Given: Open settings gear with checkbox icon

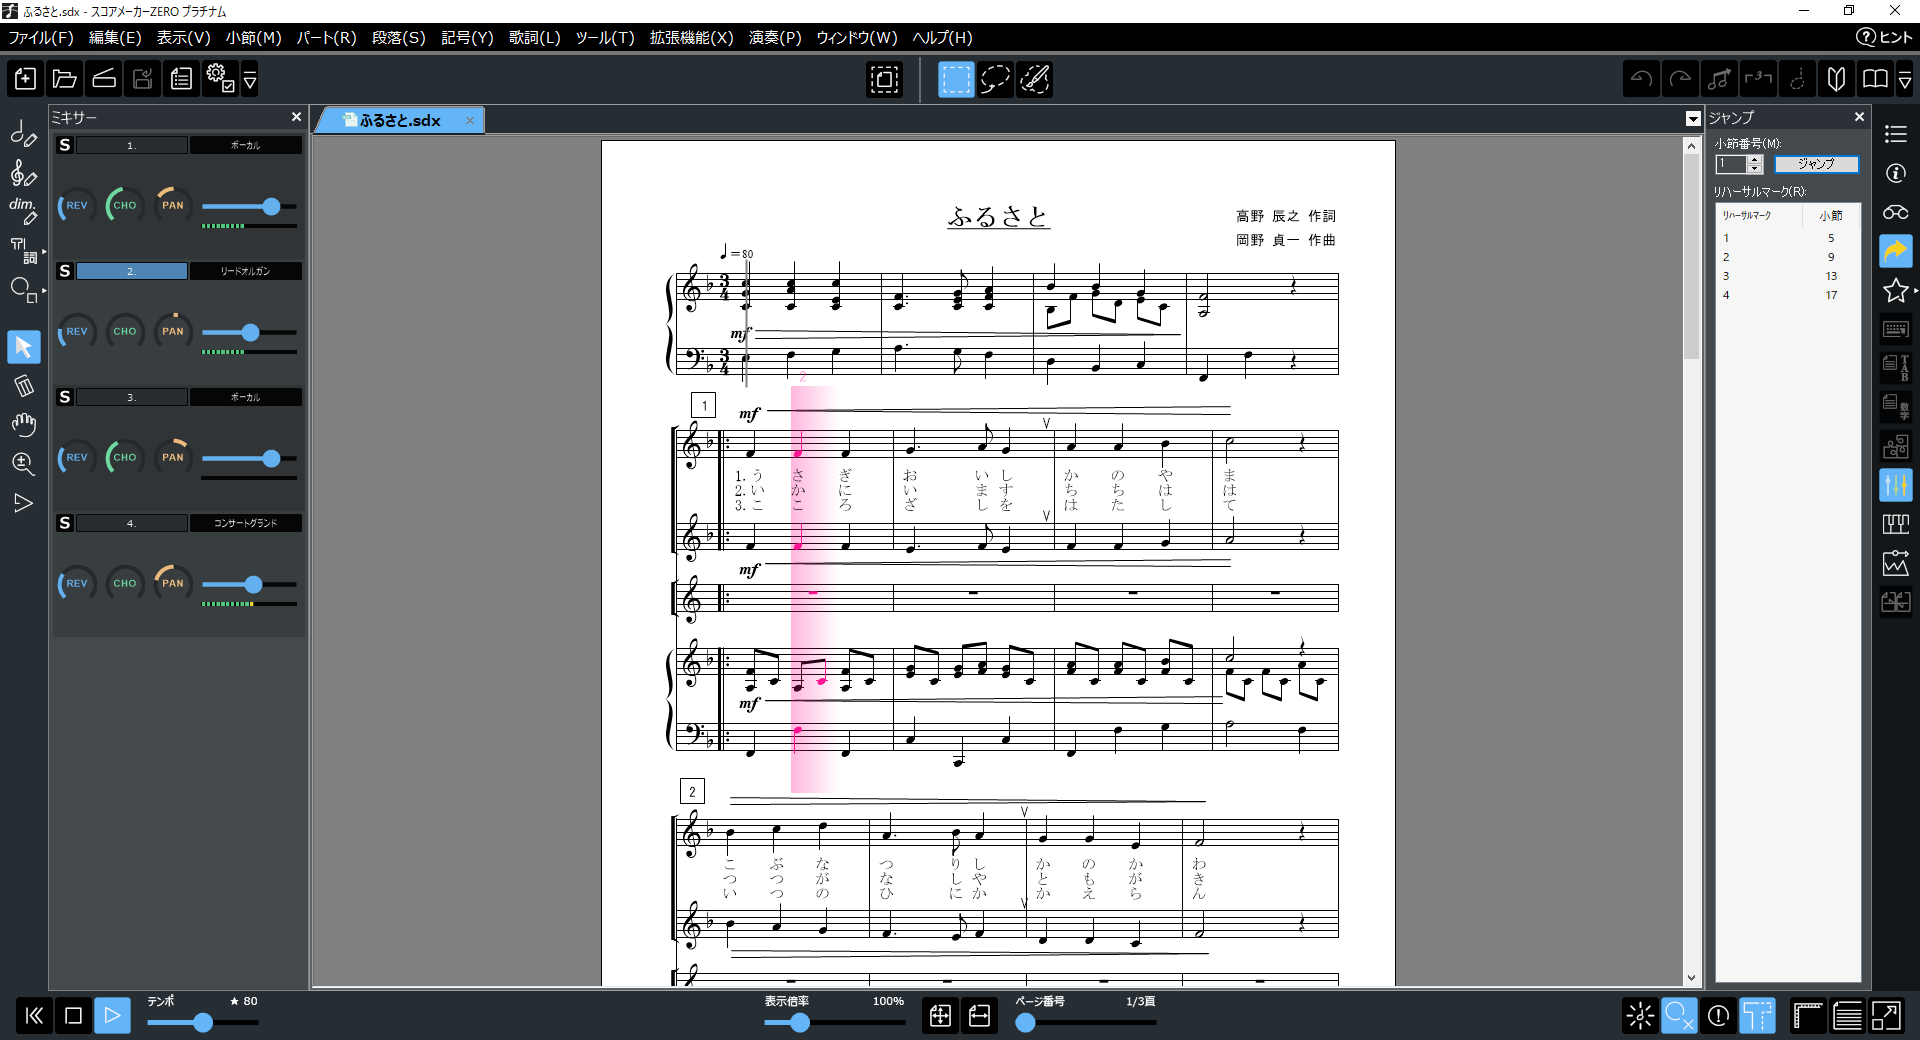Looking at the screenshot, I should (x=220, y=79).
